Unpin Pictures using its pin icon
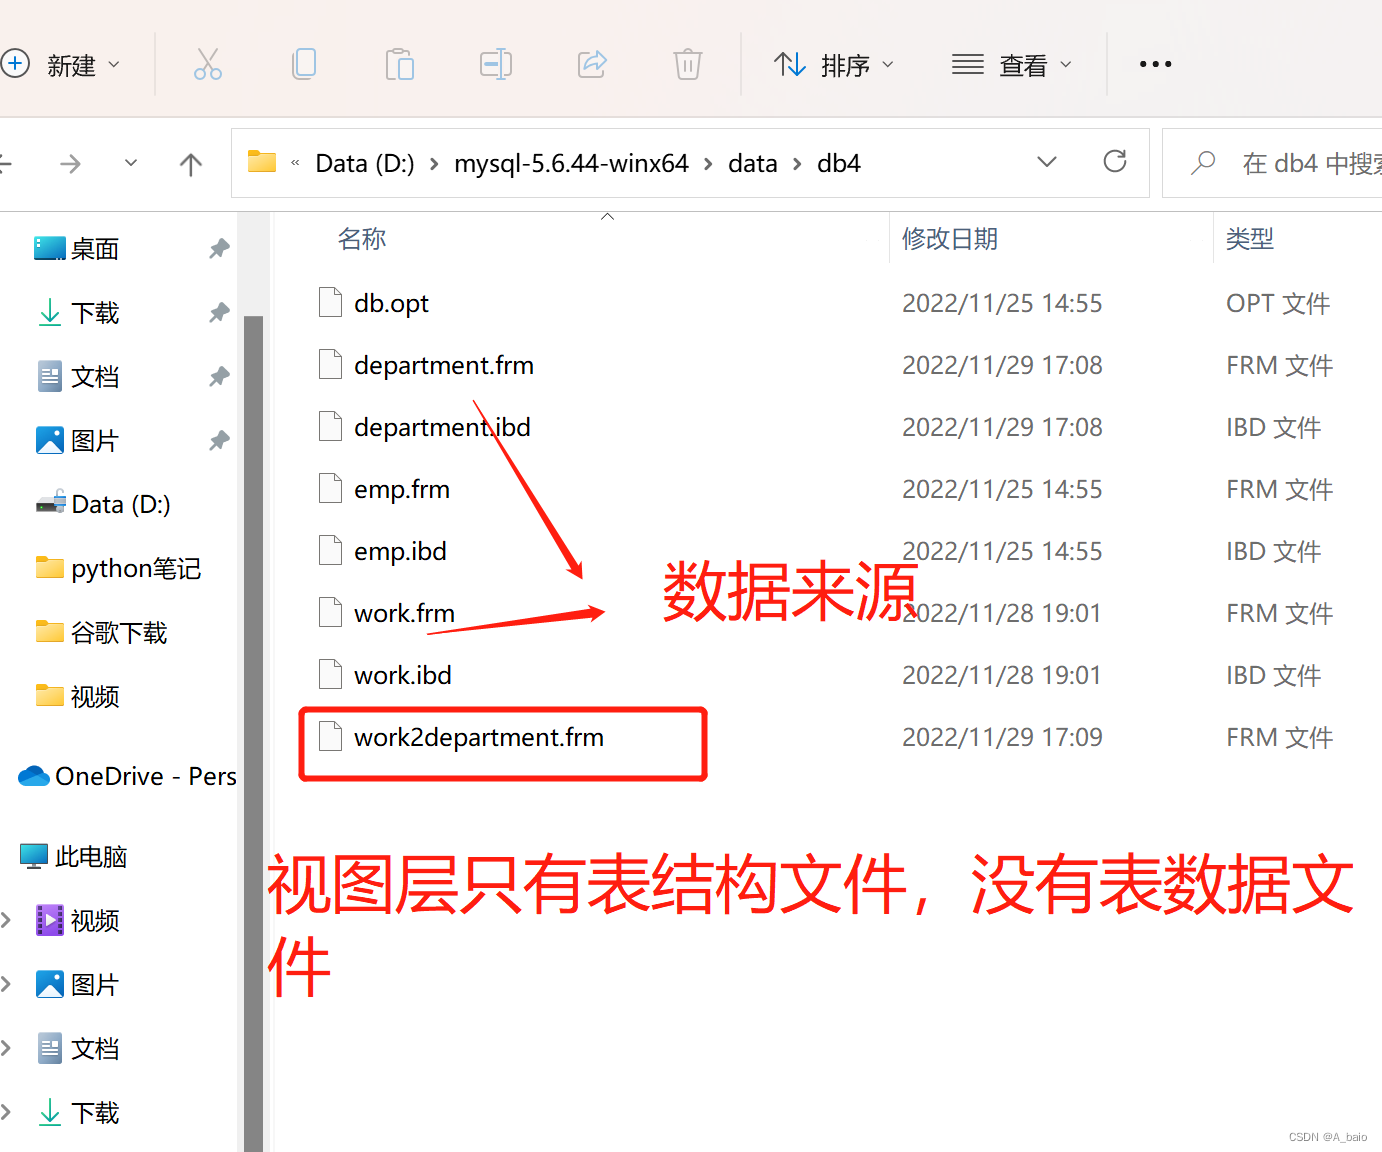 click(x=219, y=441)
